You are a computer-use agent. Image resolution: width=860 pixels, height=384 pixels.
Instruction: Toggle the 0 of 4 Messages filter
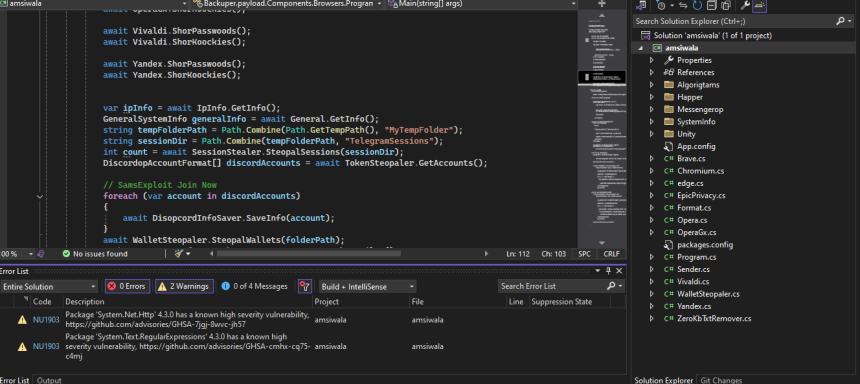[x=254, y=286]
